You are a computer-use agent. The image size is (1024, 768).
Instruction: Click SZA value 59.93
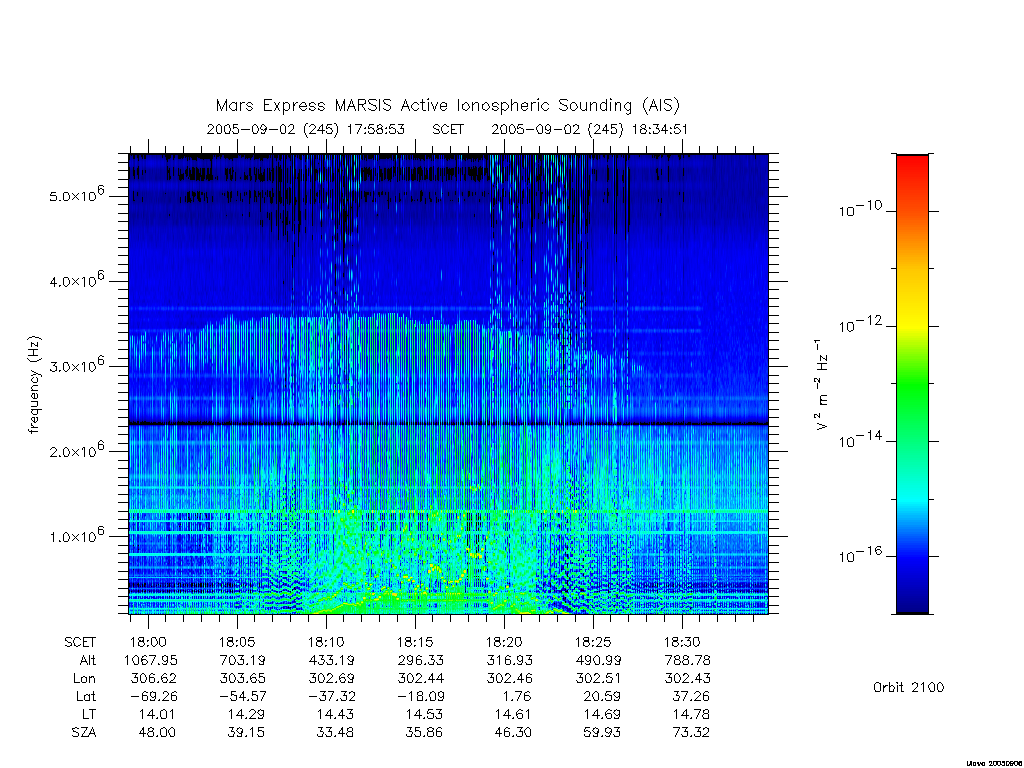(601, 733)
